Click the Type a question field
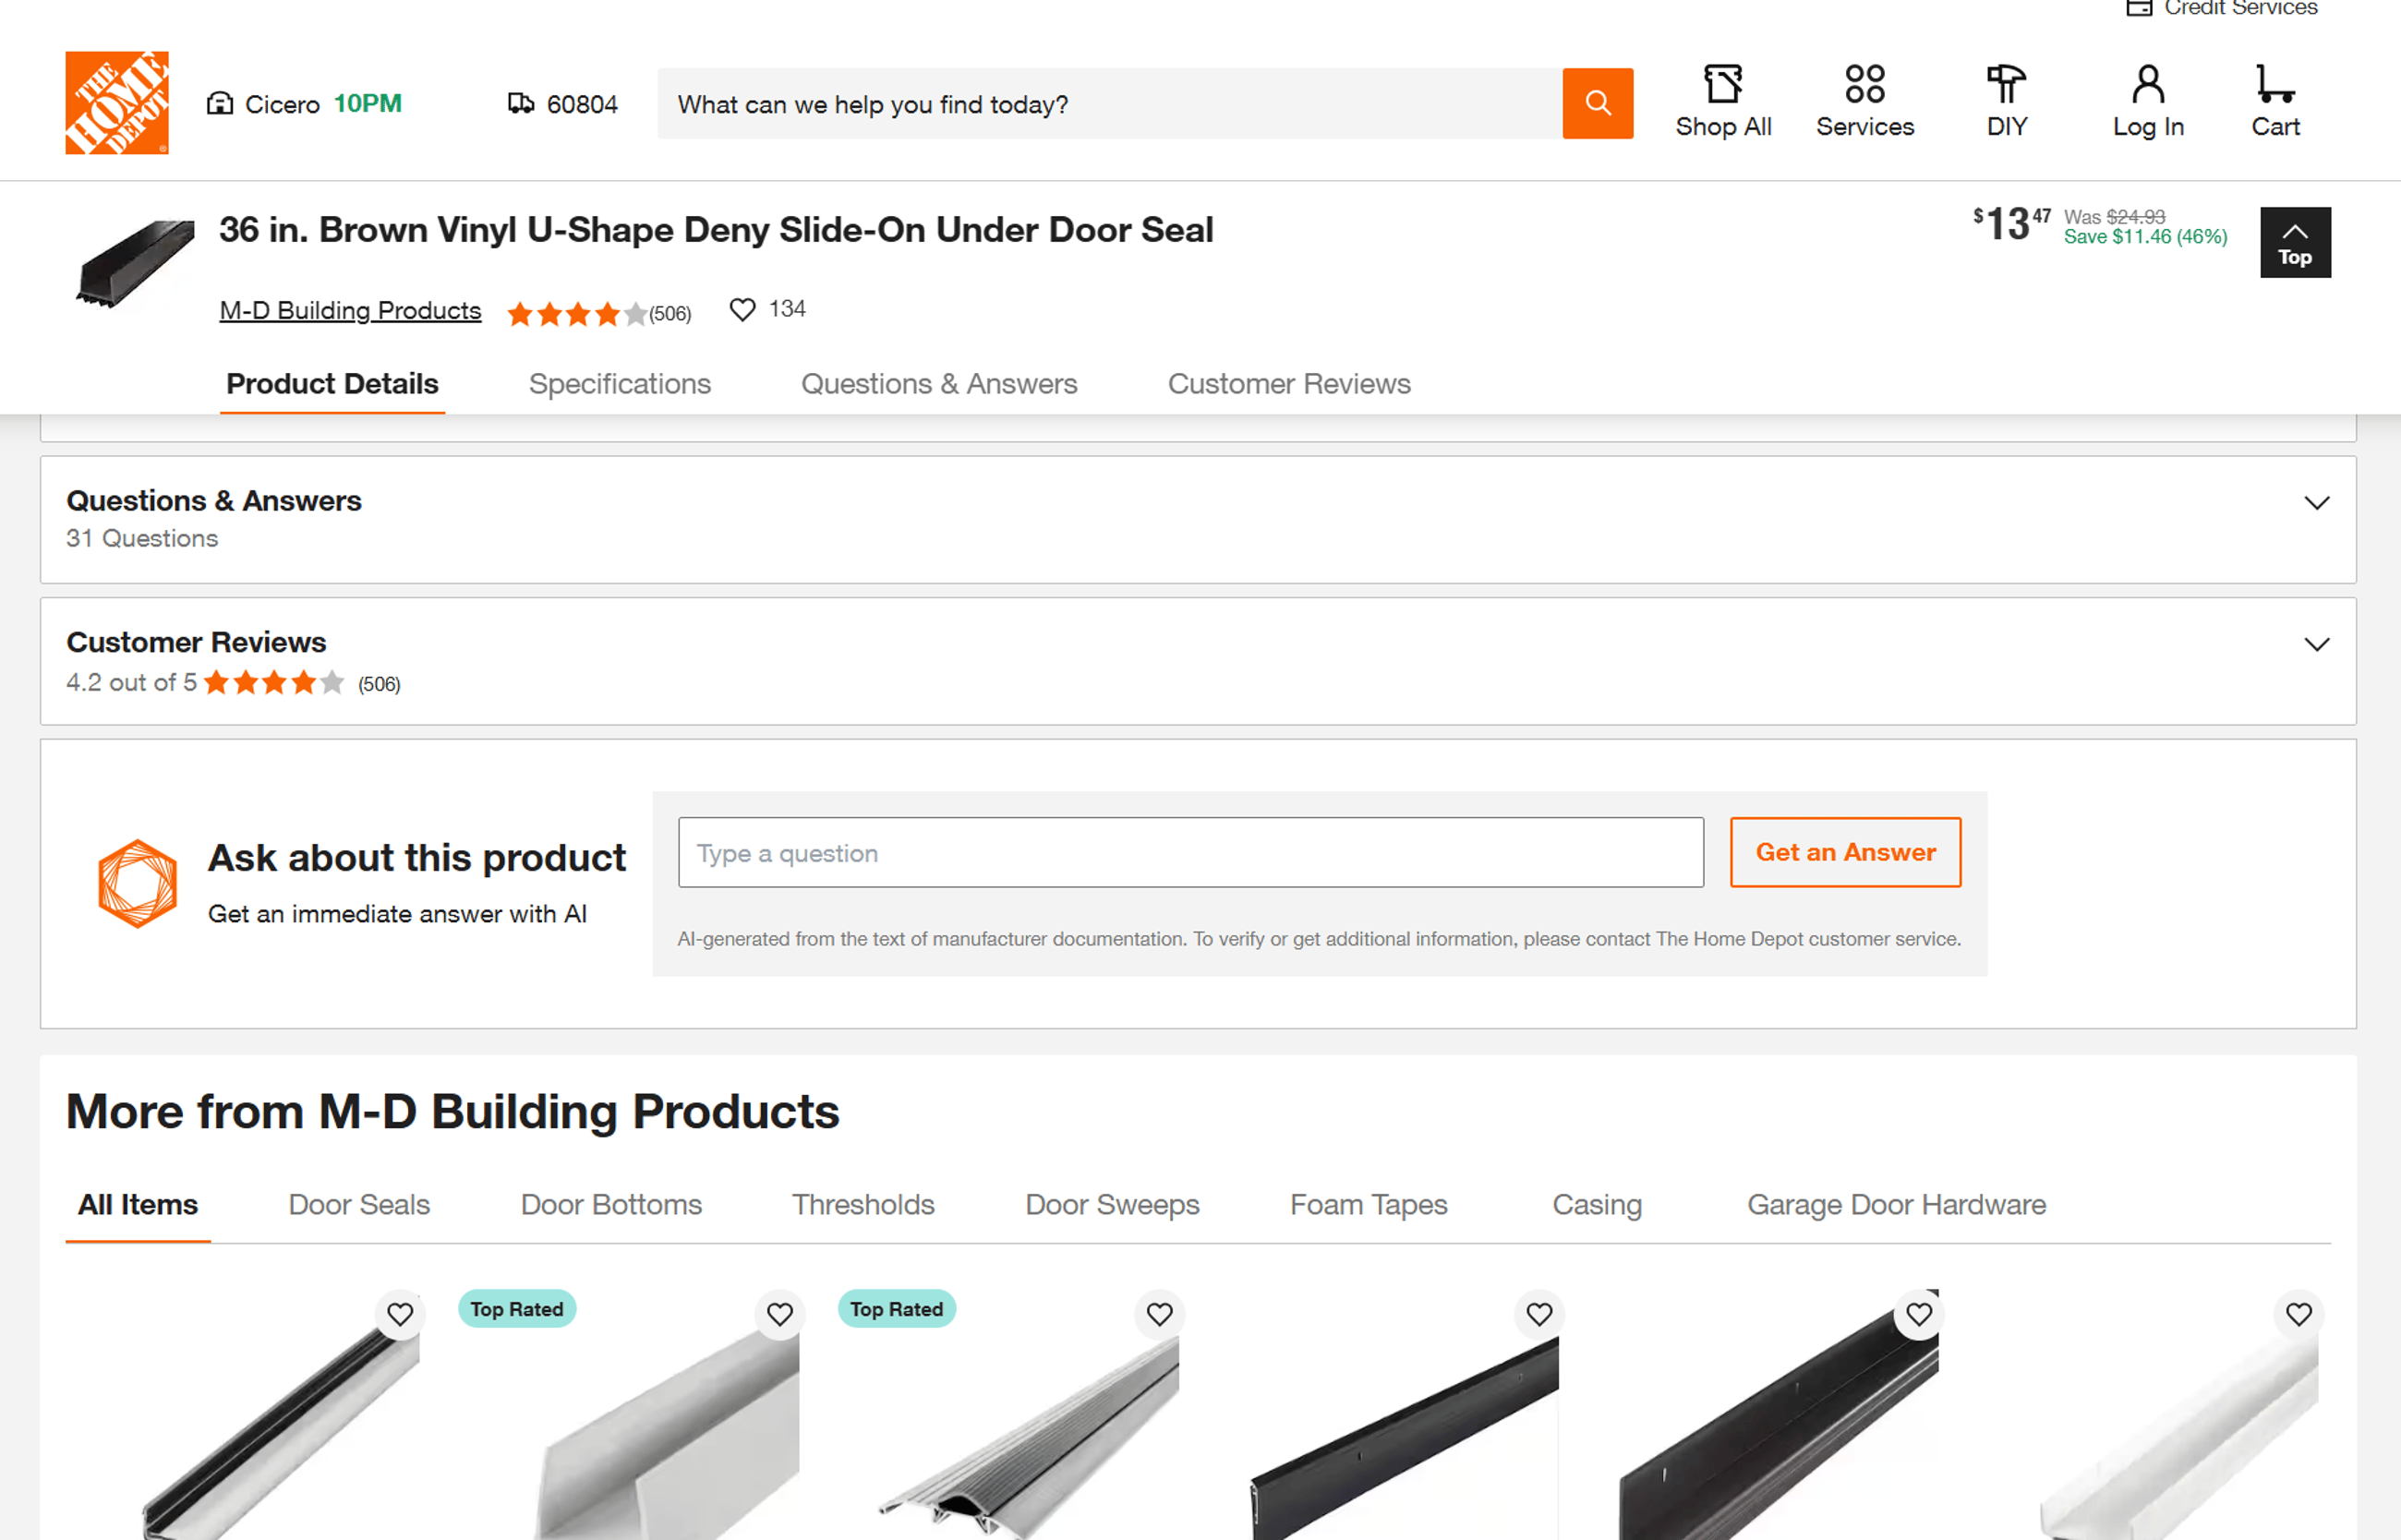 (1190, 852)
